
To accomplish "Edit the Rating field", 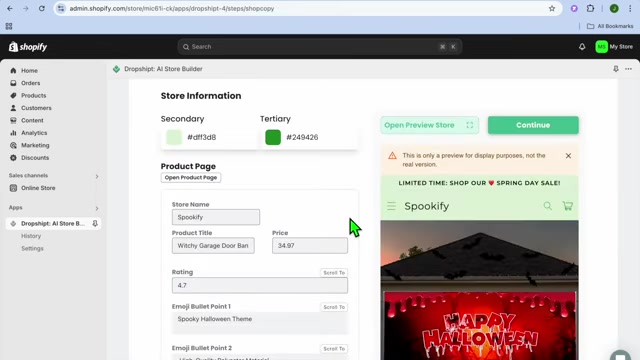I will [x=260, y=285].
